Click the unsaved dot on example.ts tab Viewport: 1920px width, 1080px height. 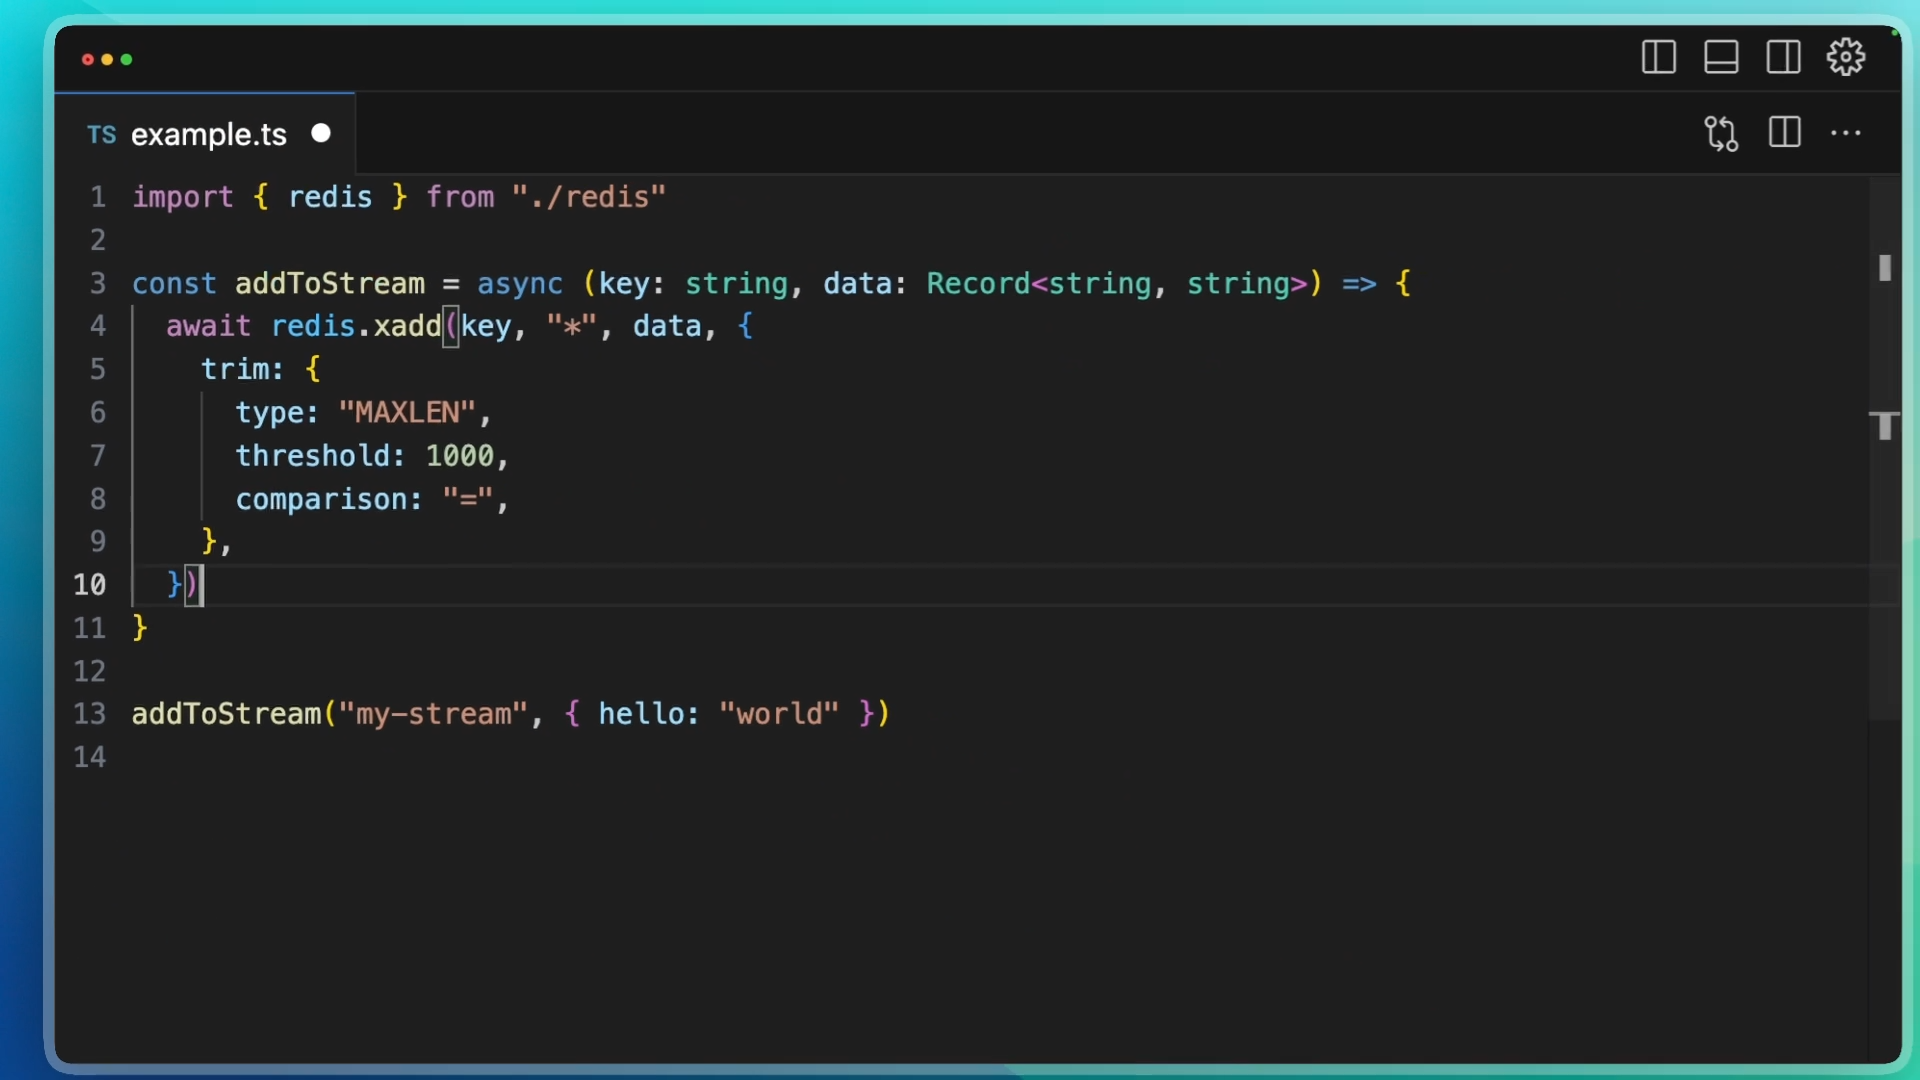[321, 133]
